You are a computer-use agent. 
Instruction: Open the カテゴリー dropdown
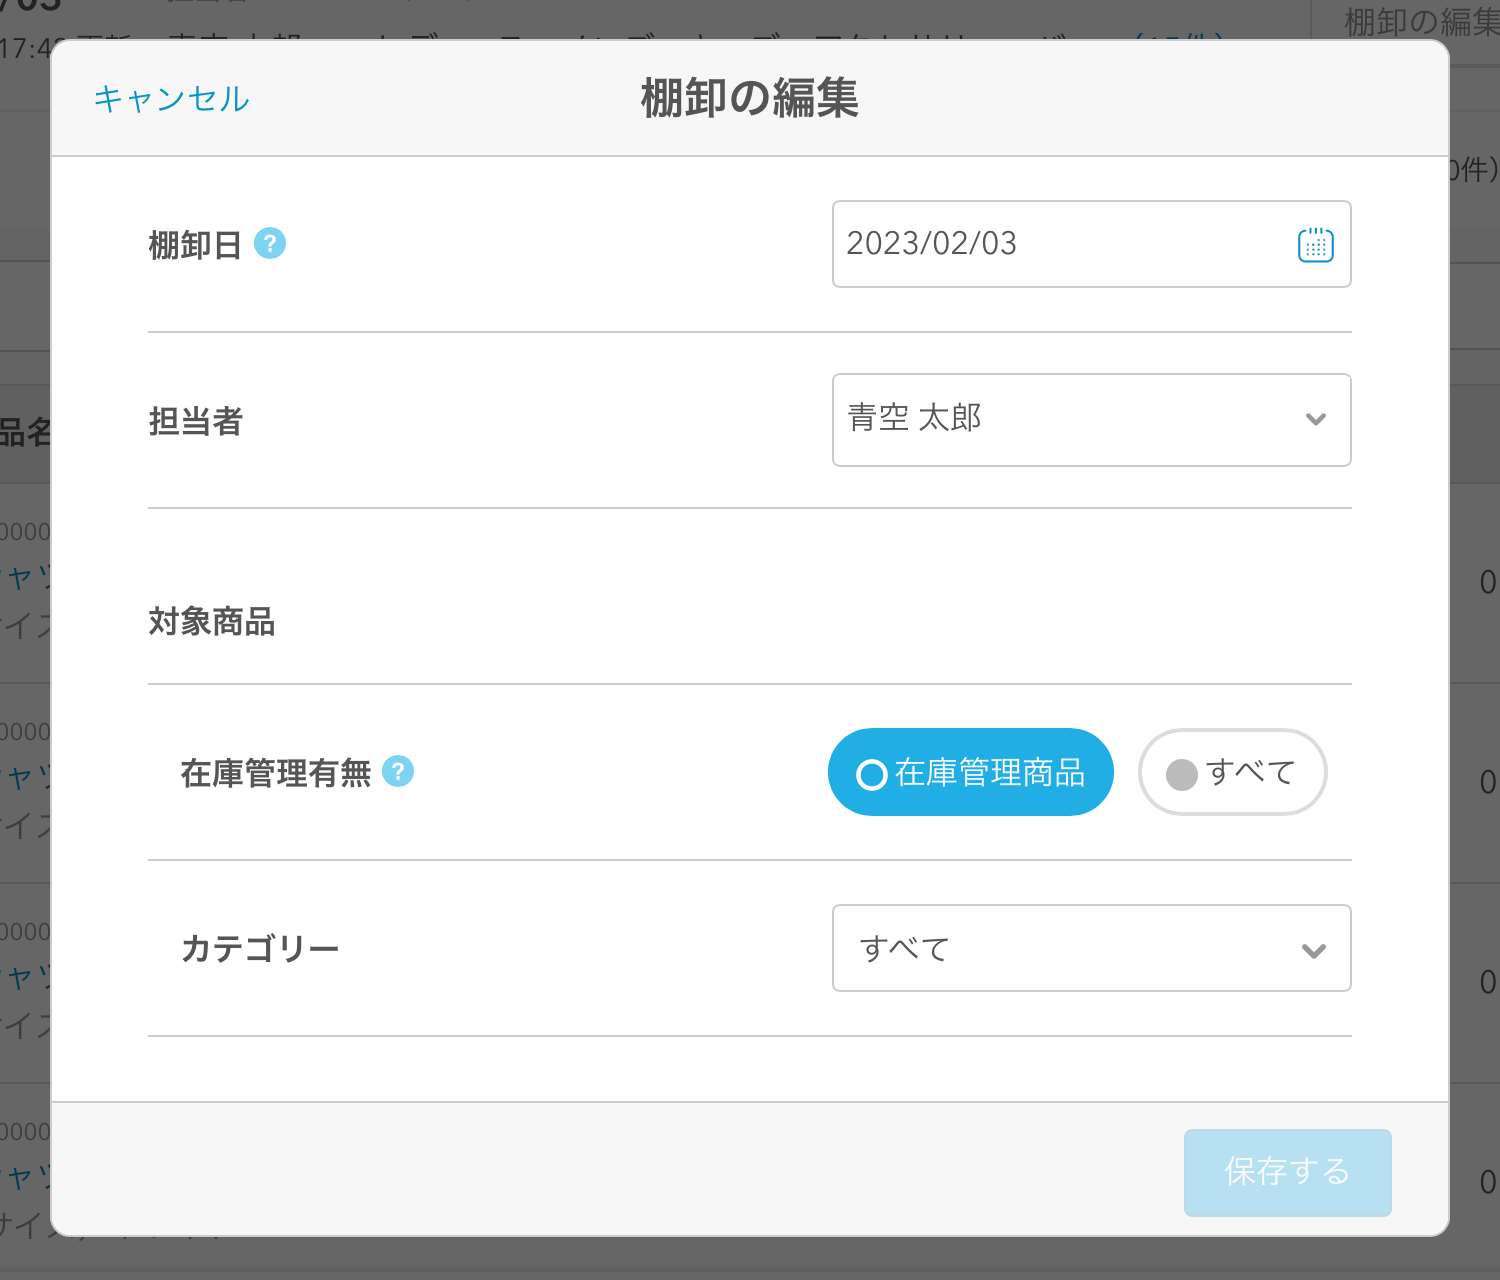coord(1092,948)
